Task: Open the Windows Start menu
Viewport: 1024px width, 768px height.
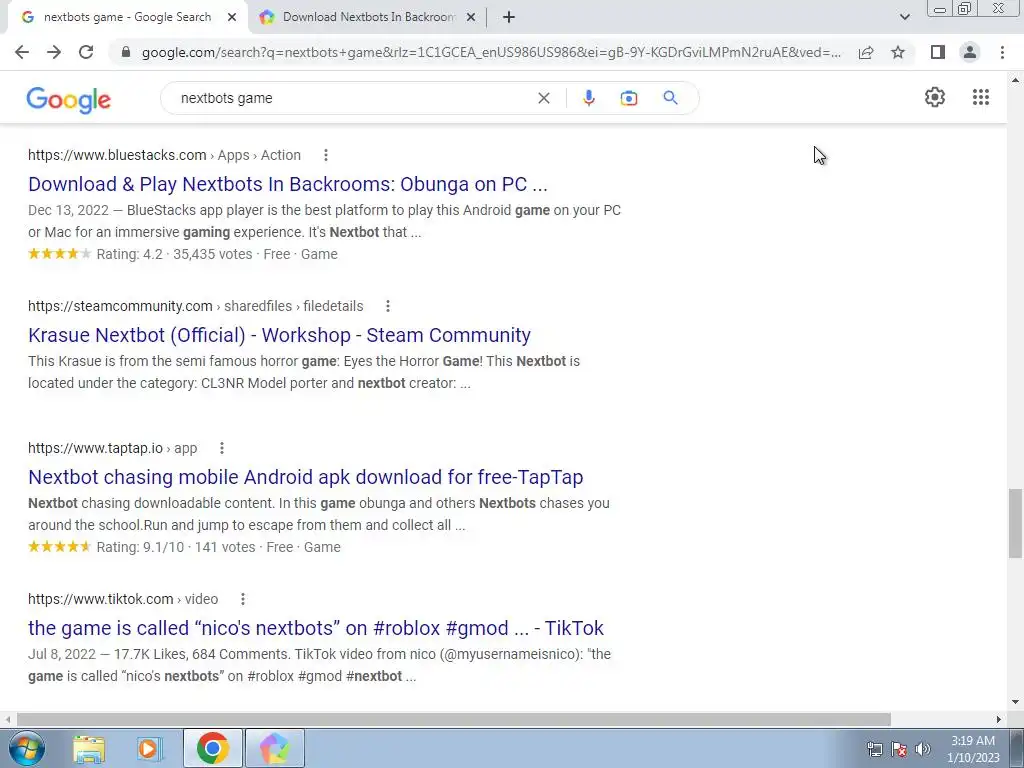Action: coord(27,748)
